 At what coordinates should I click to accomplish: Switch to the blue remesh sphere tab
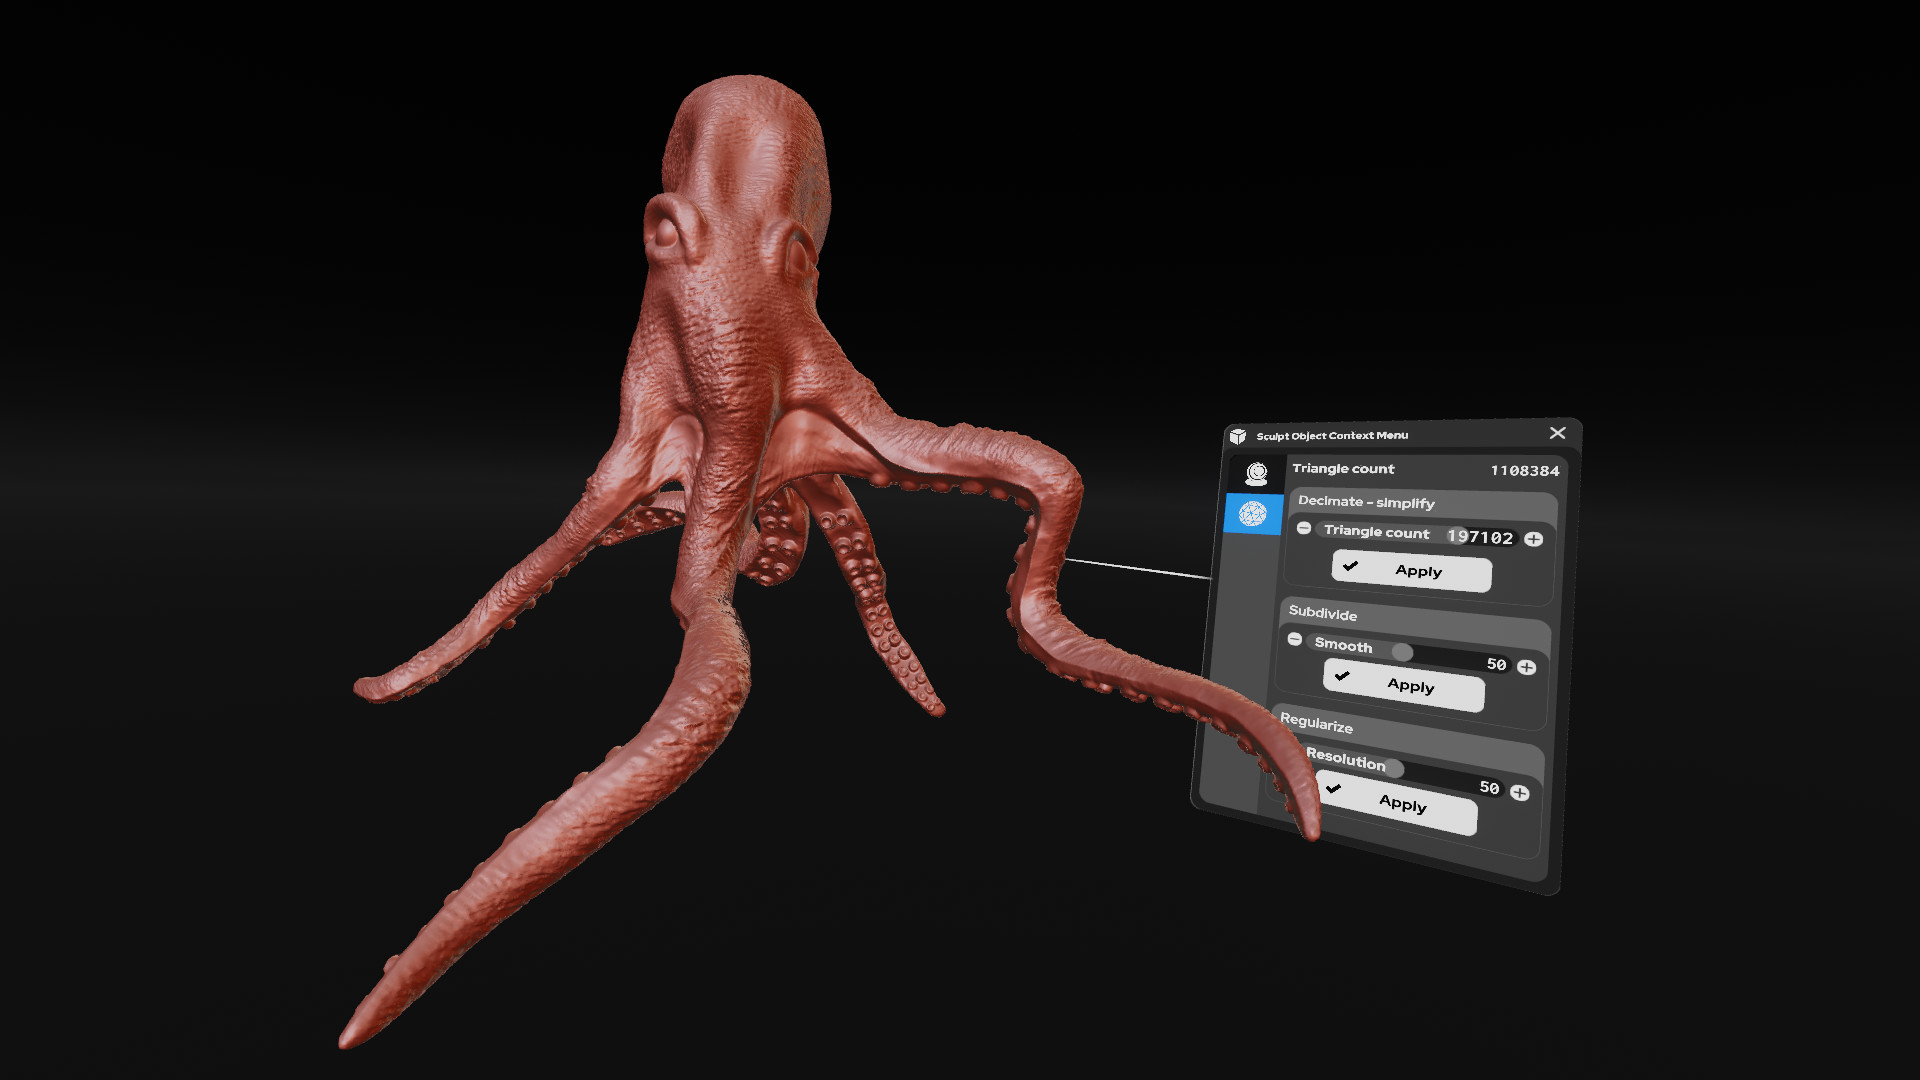[1254, 514]
